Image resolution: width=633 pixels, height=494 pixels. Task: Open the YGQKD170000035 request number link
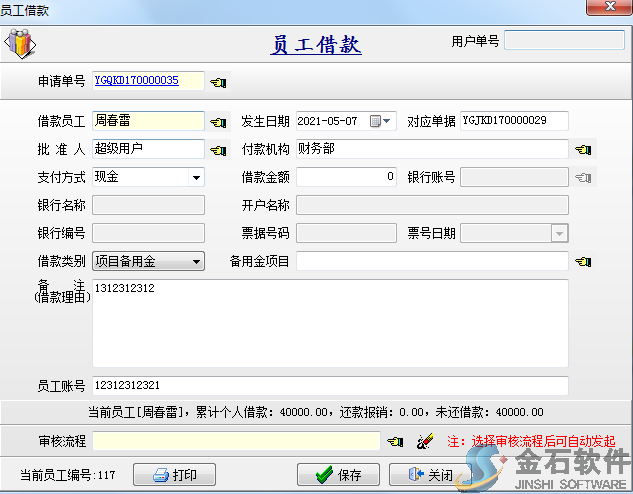(137, 81)
